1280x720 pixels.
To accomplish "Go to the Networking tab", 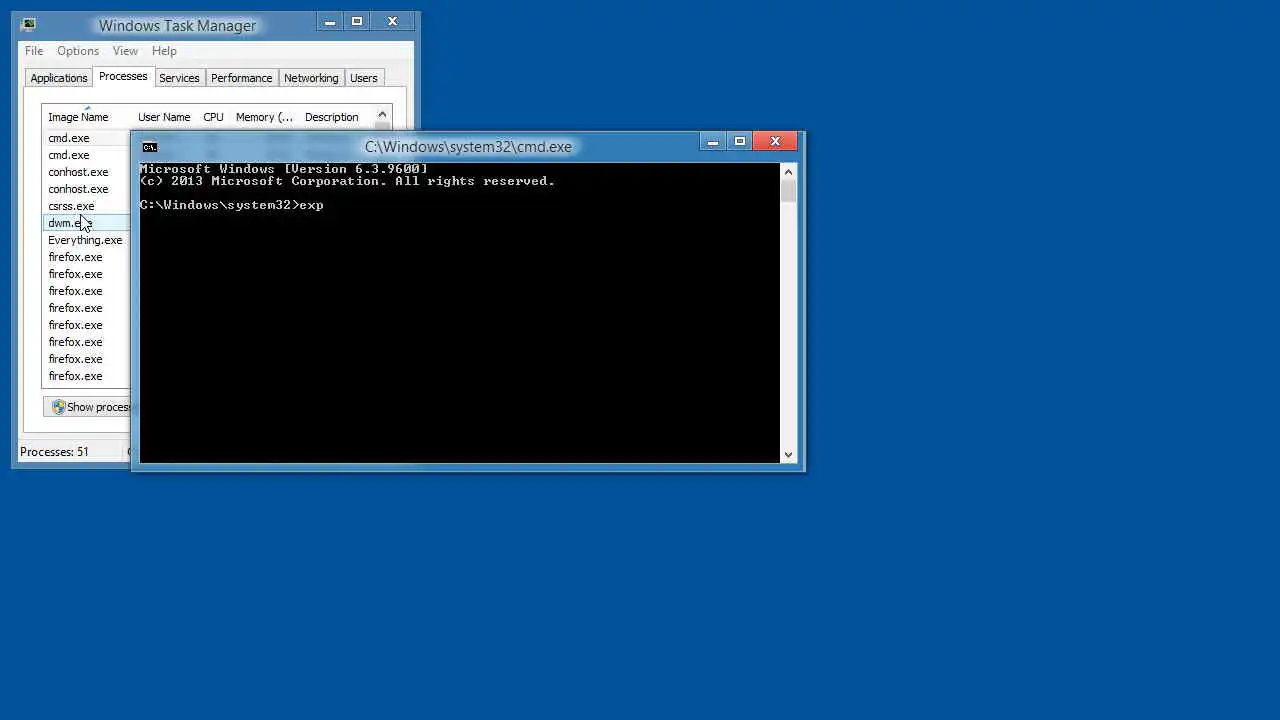I will [x=311, y=78].
